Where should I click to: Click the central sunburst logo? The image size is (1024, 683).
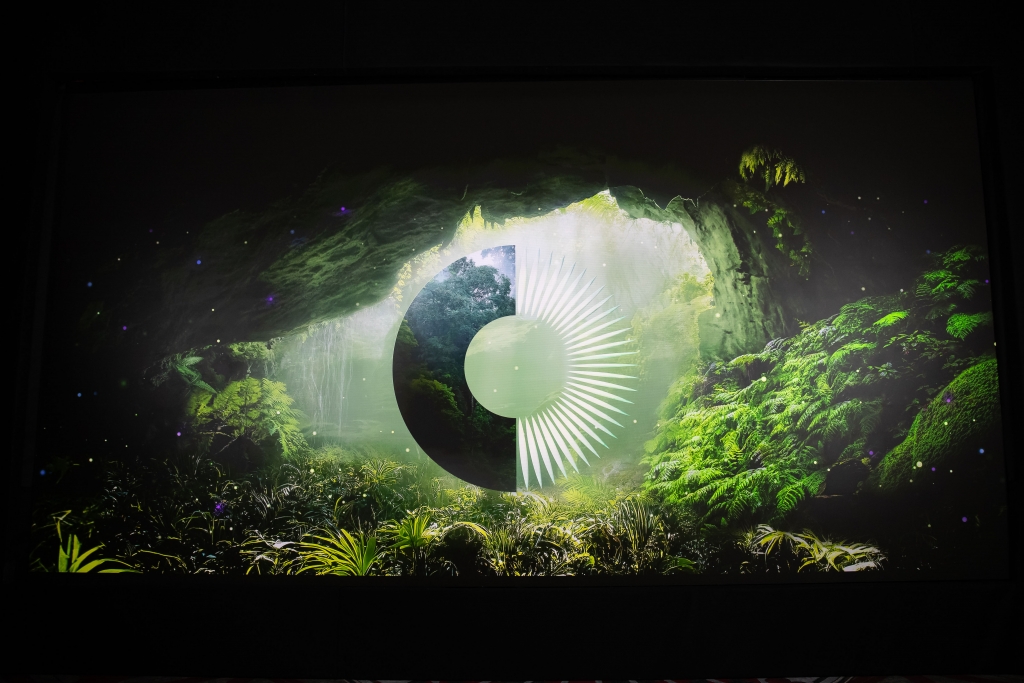pos(515,367)
